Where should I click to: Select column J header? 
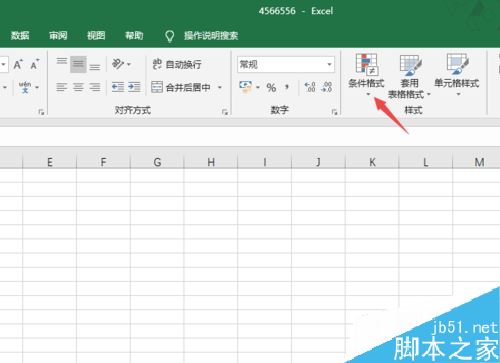tap(318, 162)
